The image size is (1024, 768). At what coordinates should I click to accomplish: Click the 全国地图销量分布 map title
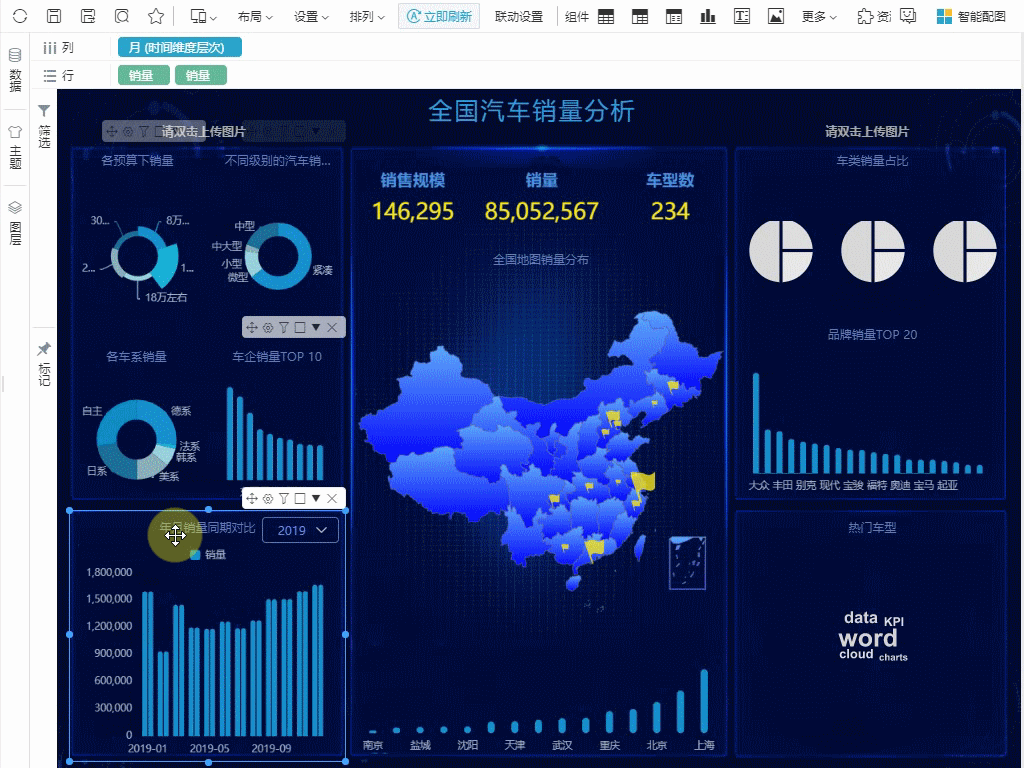pyautogui.click(x=541, y=259)
